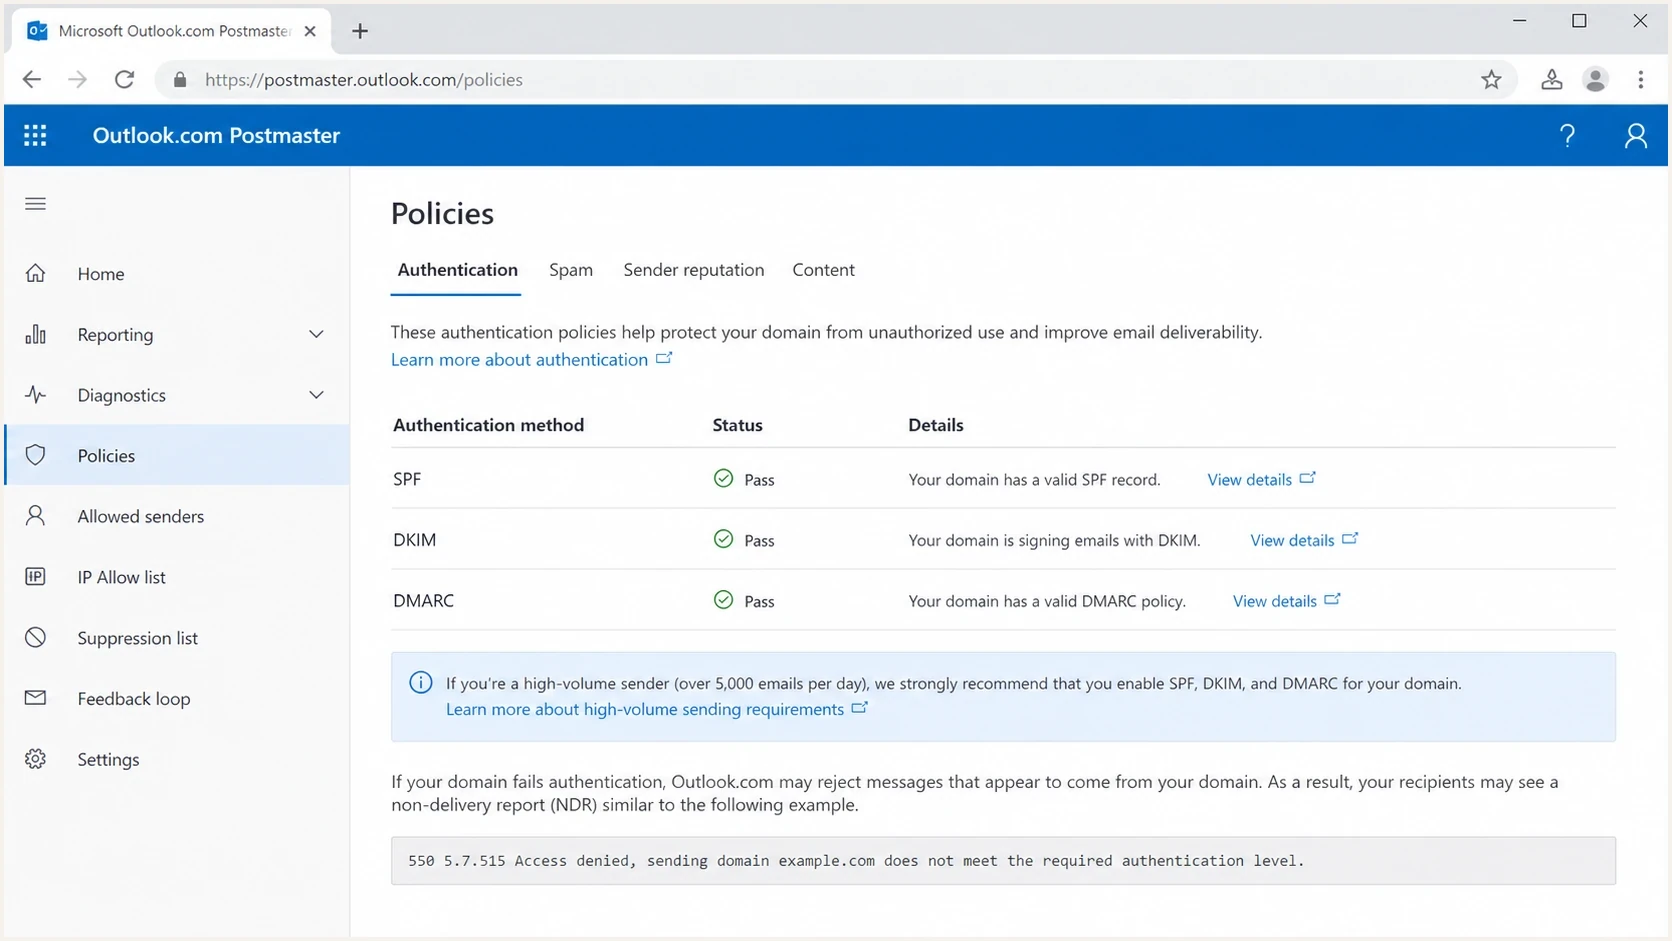Close the Outlook.com Postmaster browser tab
1672x941 pixels.
point(310,31)
